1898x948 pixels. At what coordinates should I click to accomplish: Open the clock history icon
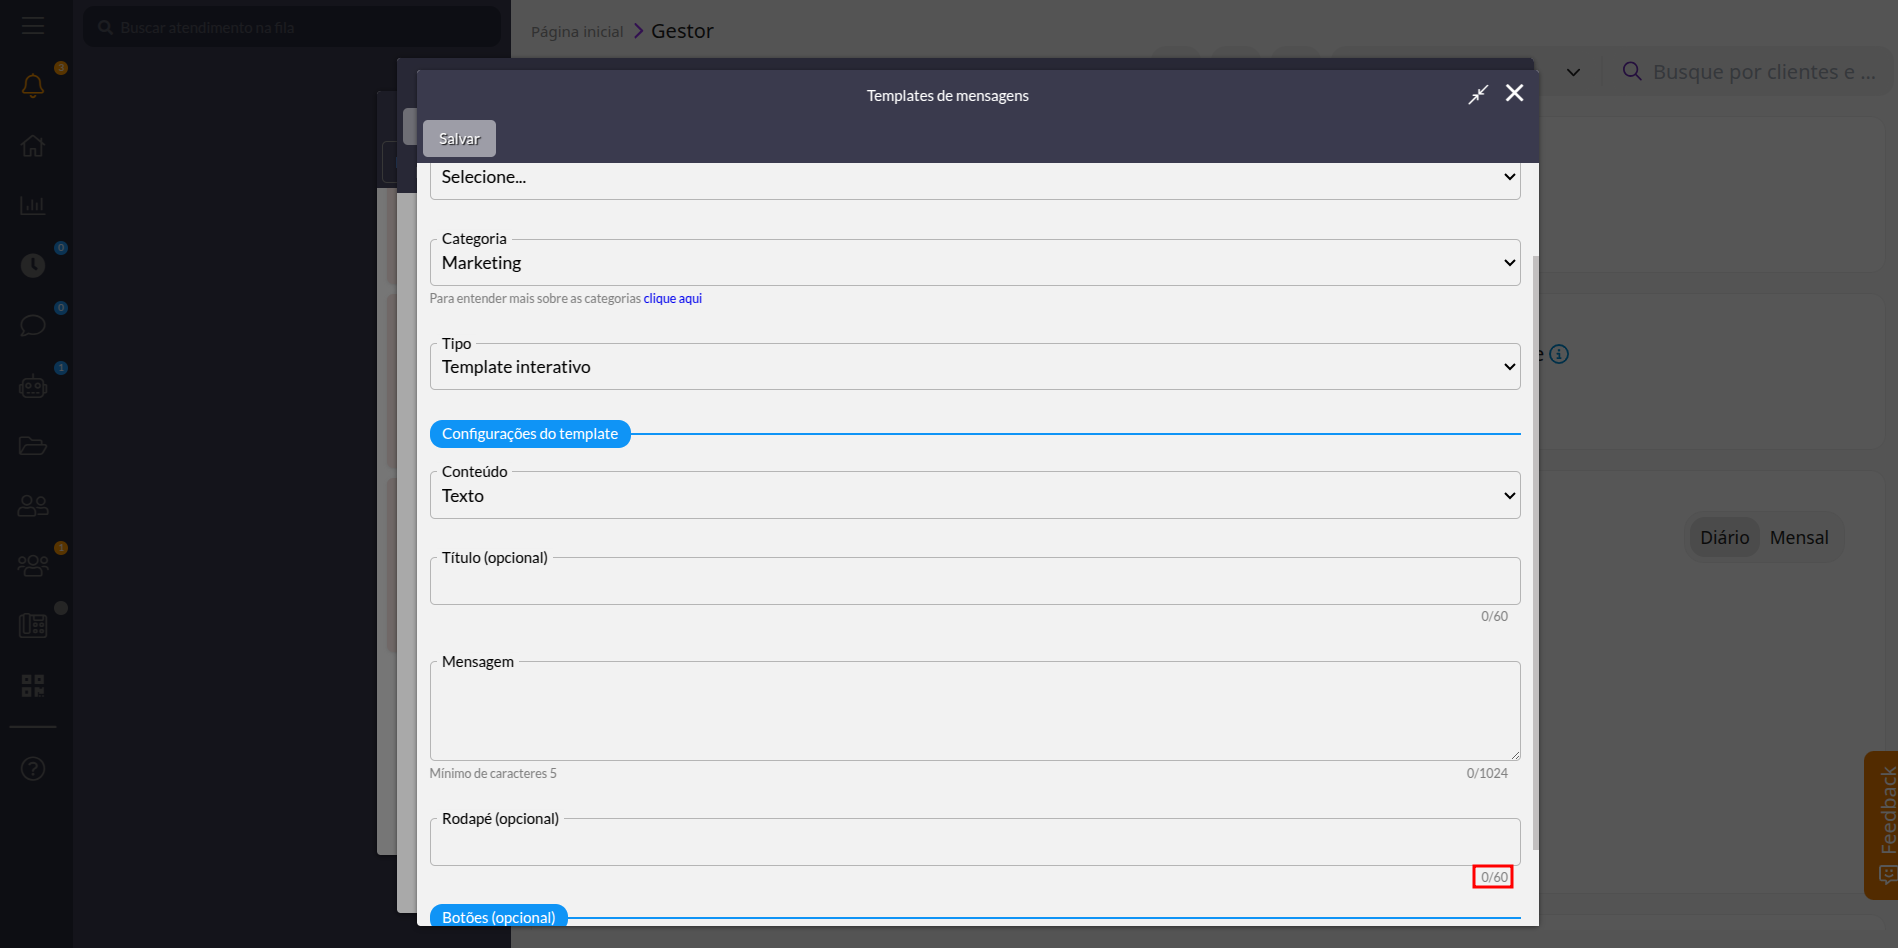(33, 266)
